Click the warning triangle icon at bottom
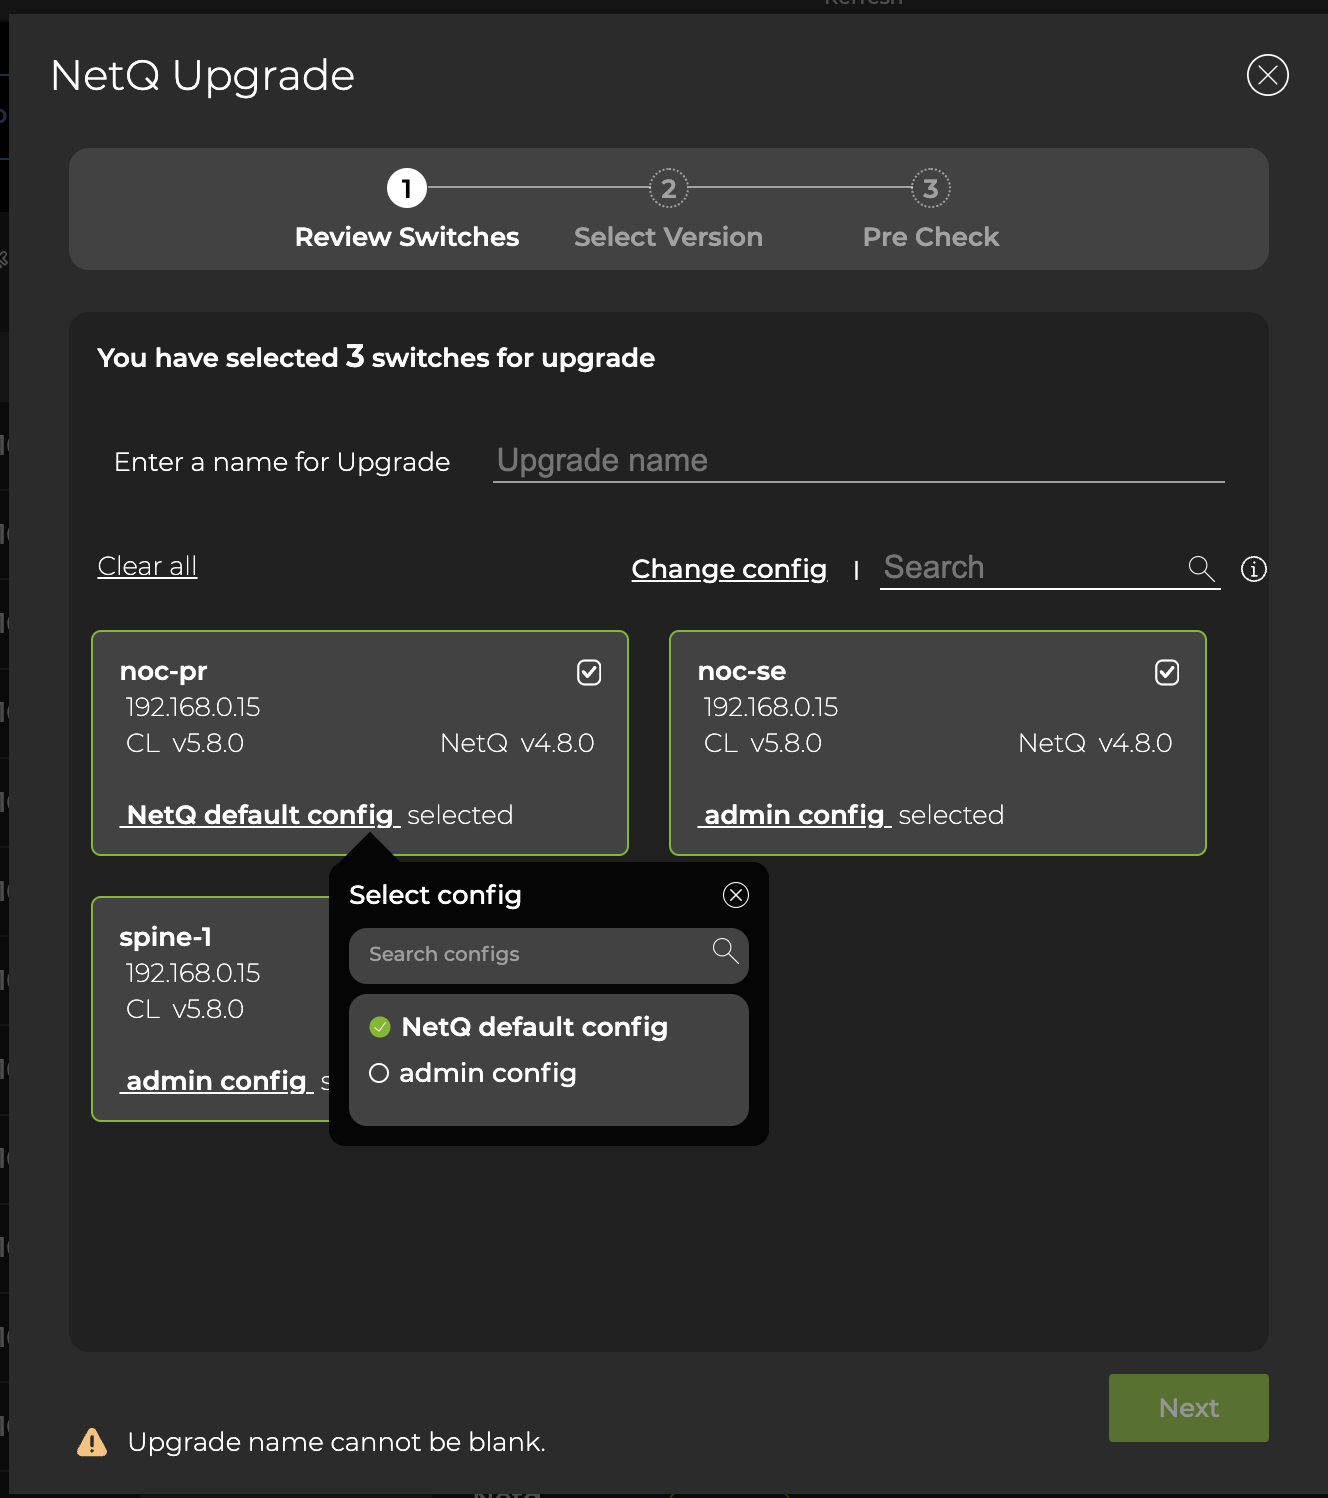The width and height of the screenshot is (1328, 1498). point(91,1441)
